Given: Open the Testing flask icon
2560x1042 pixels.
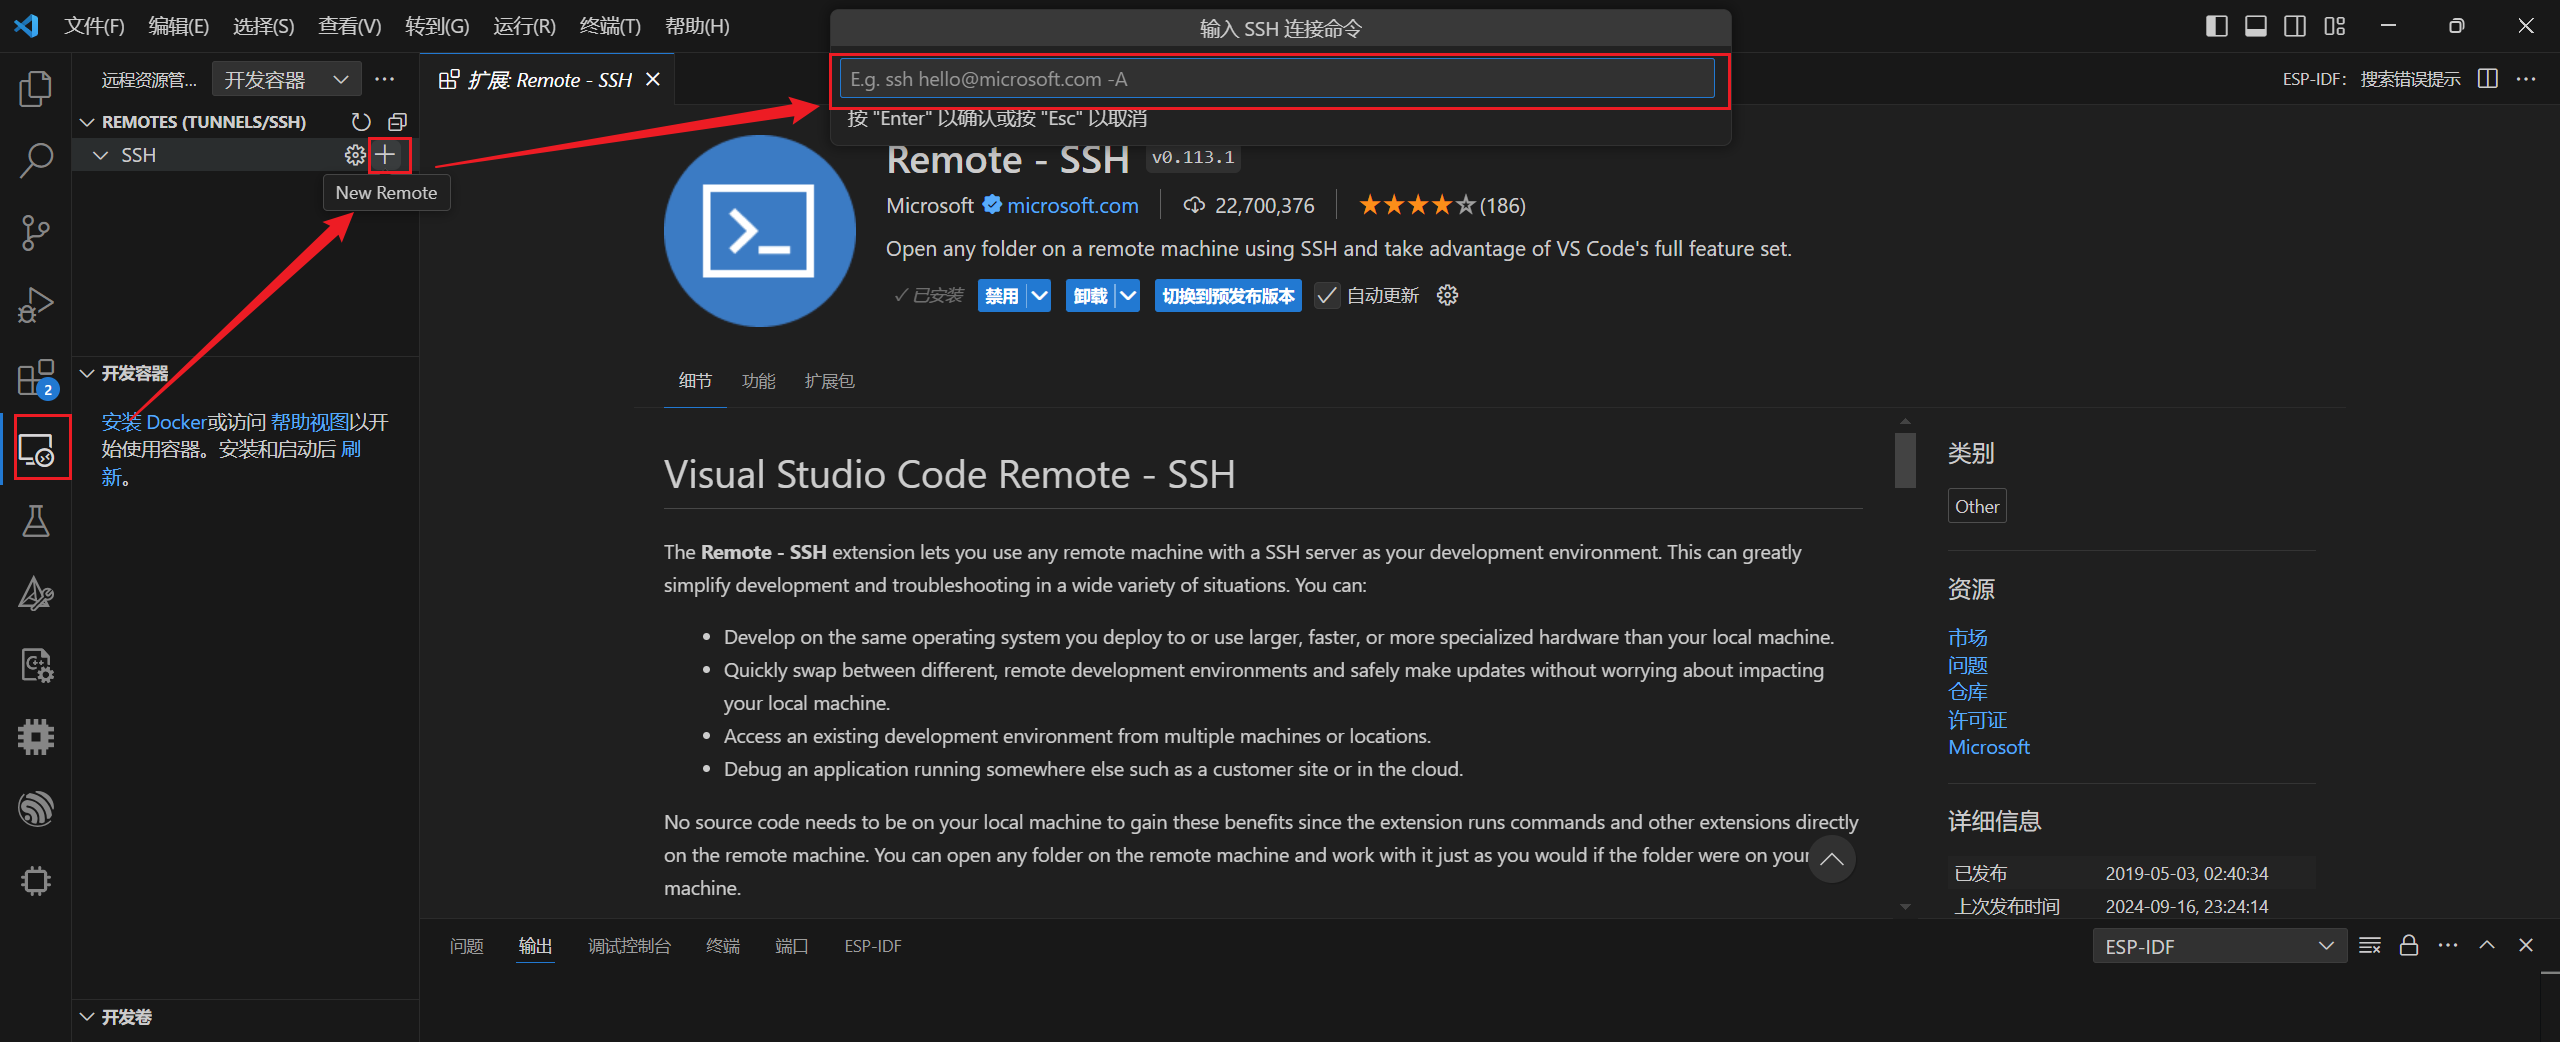Looking at the screenshot, I should 36,521.
